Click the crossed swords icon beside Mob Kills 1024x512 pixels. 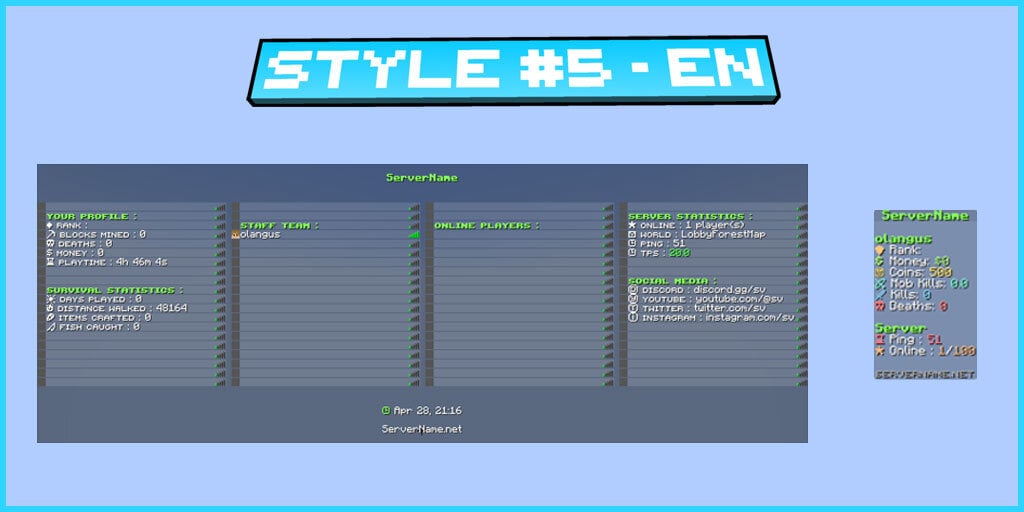[x=880, y=284]
